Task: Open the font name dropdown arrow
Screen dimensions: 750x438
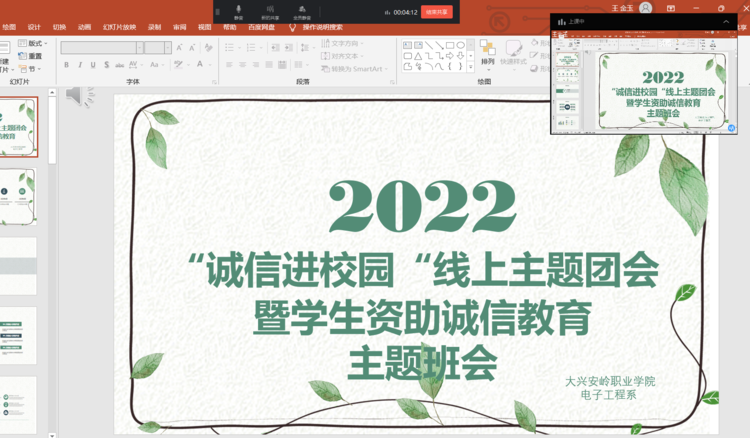Action: tap(140, 47)
